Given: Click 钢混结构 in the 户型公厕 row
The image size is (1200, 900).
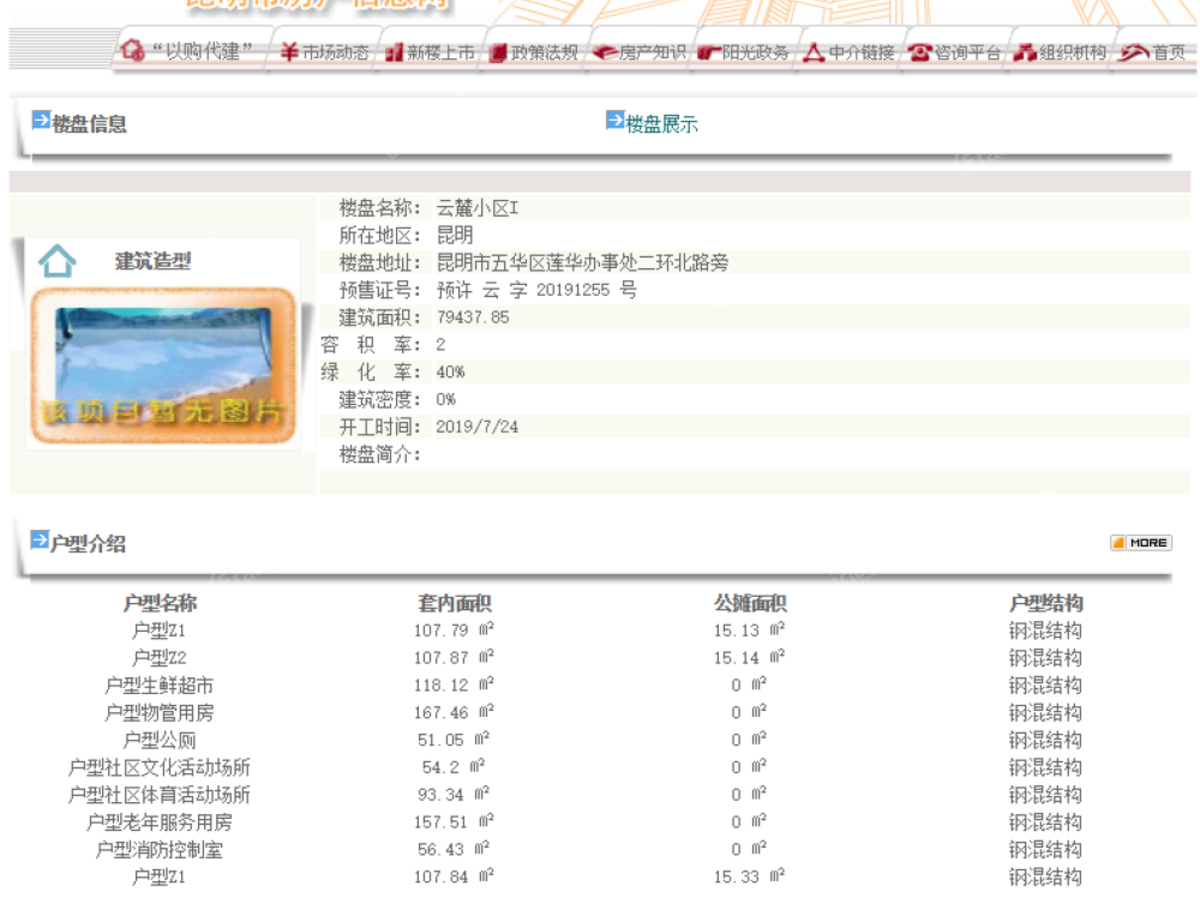Looking at the screenshot, I should (x=1045, y=740).
